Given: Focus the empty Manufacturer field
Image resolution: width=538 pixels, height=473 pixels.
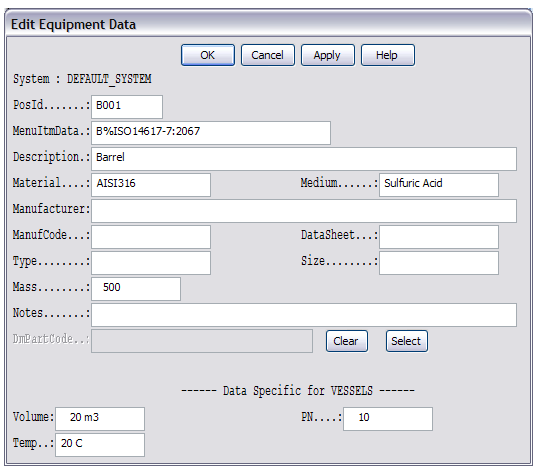Looking at the screenshot, I should coord(304,211).
